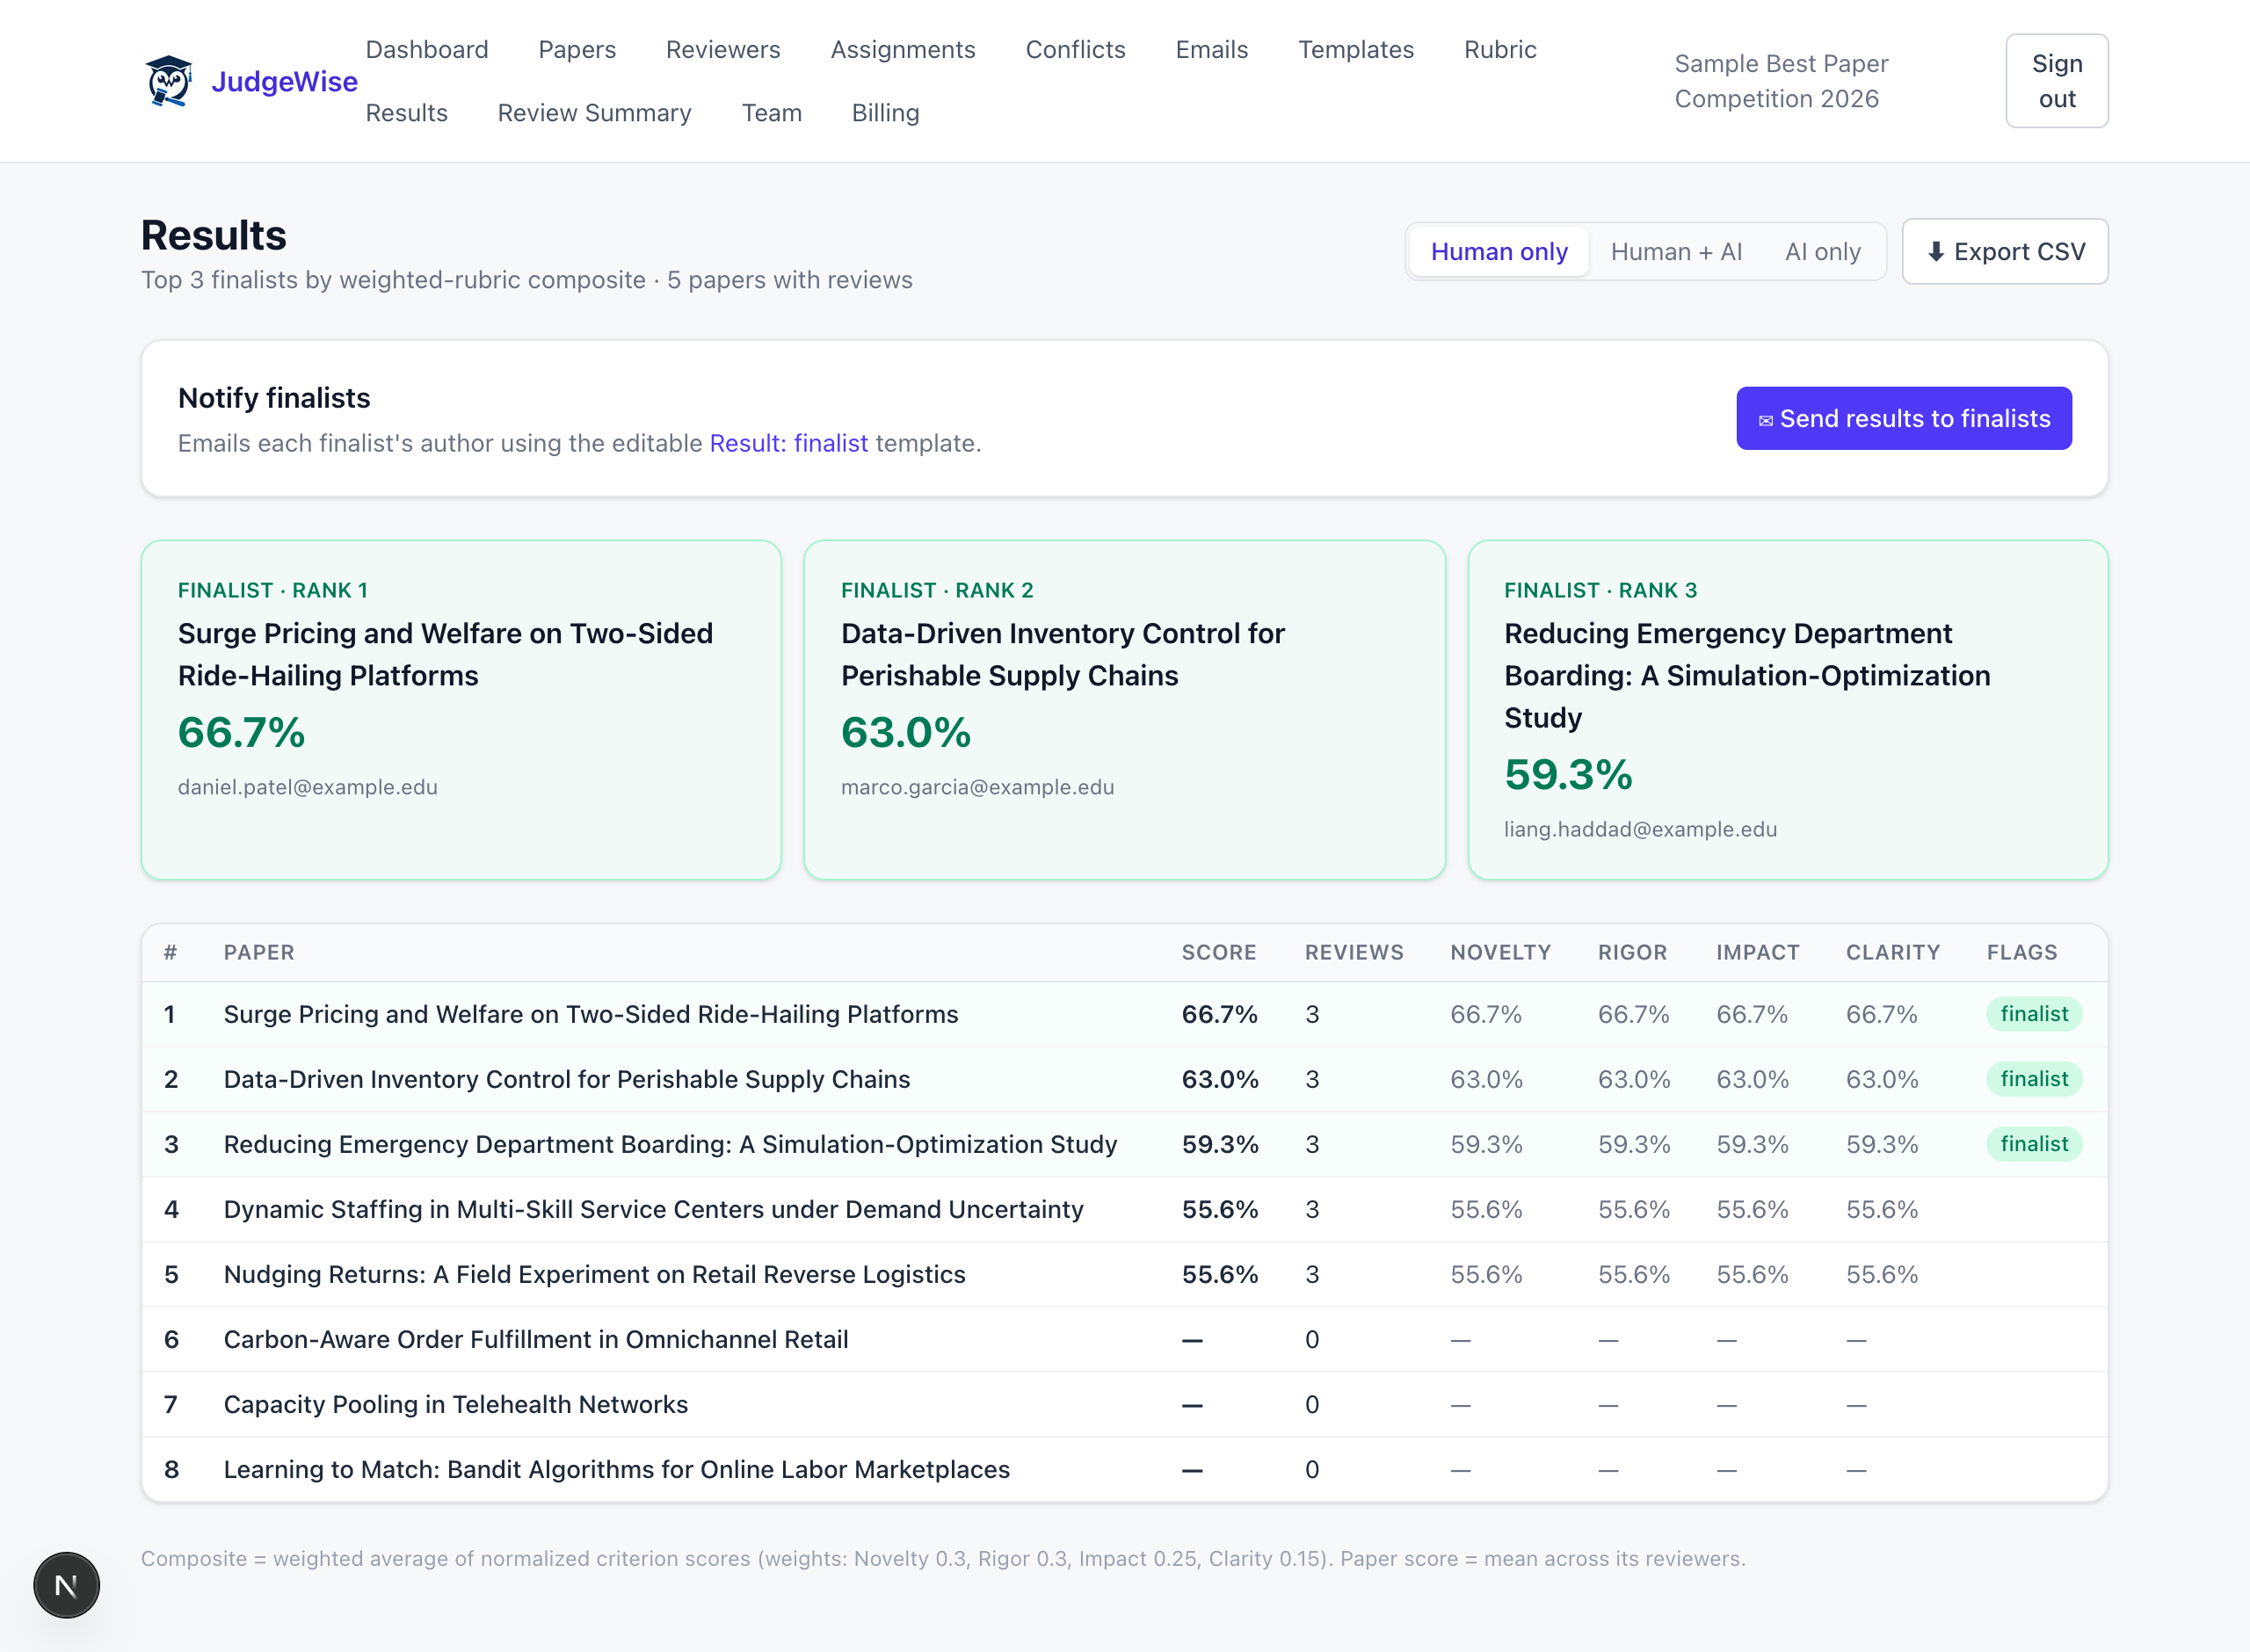This screenshot has height=1652, width=2250.
Task: Click the Score column header
Action: coord(1218,952)
